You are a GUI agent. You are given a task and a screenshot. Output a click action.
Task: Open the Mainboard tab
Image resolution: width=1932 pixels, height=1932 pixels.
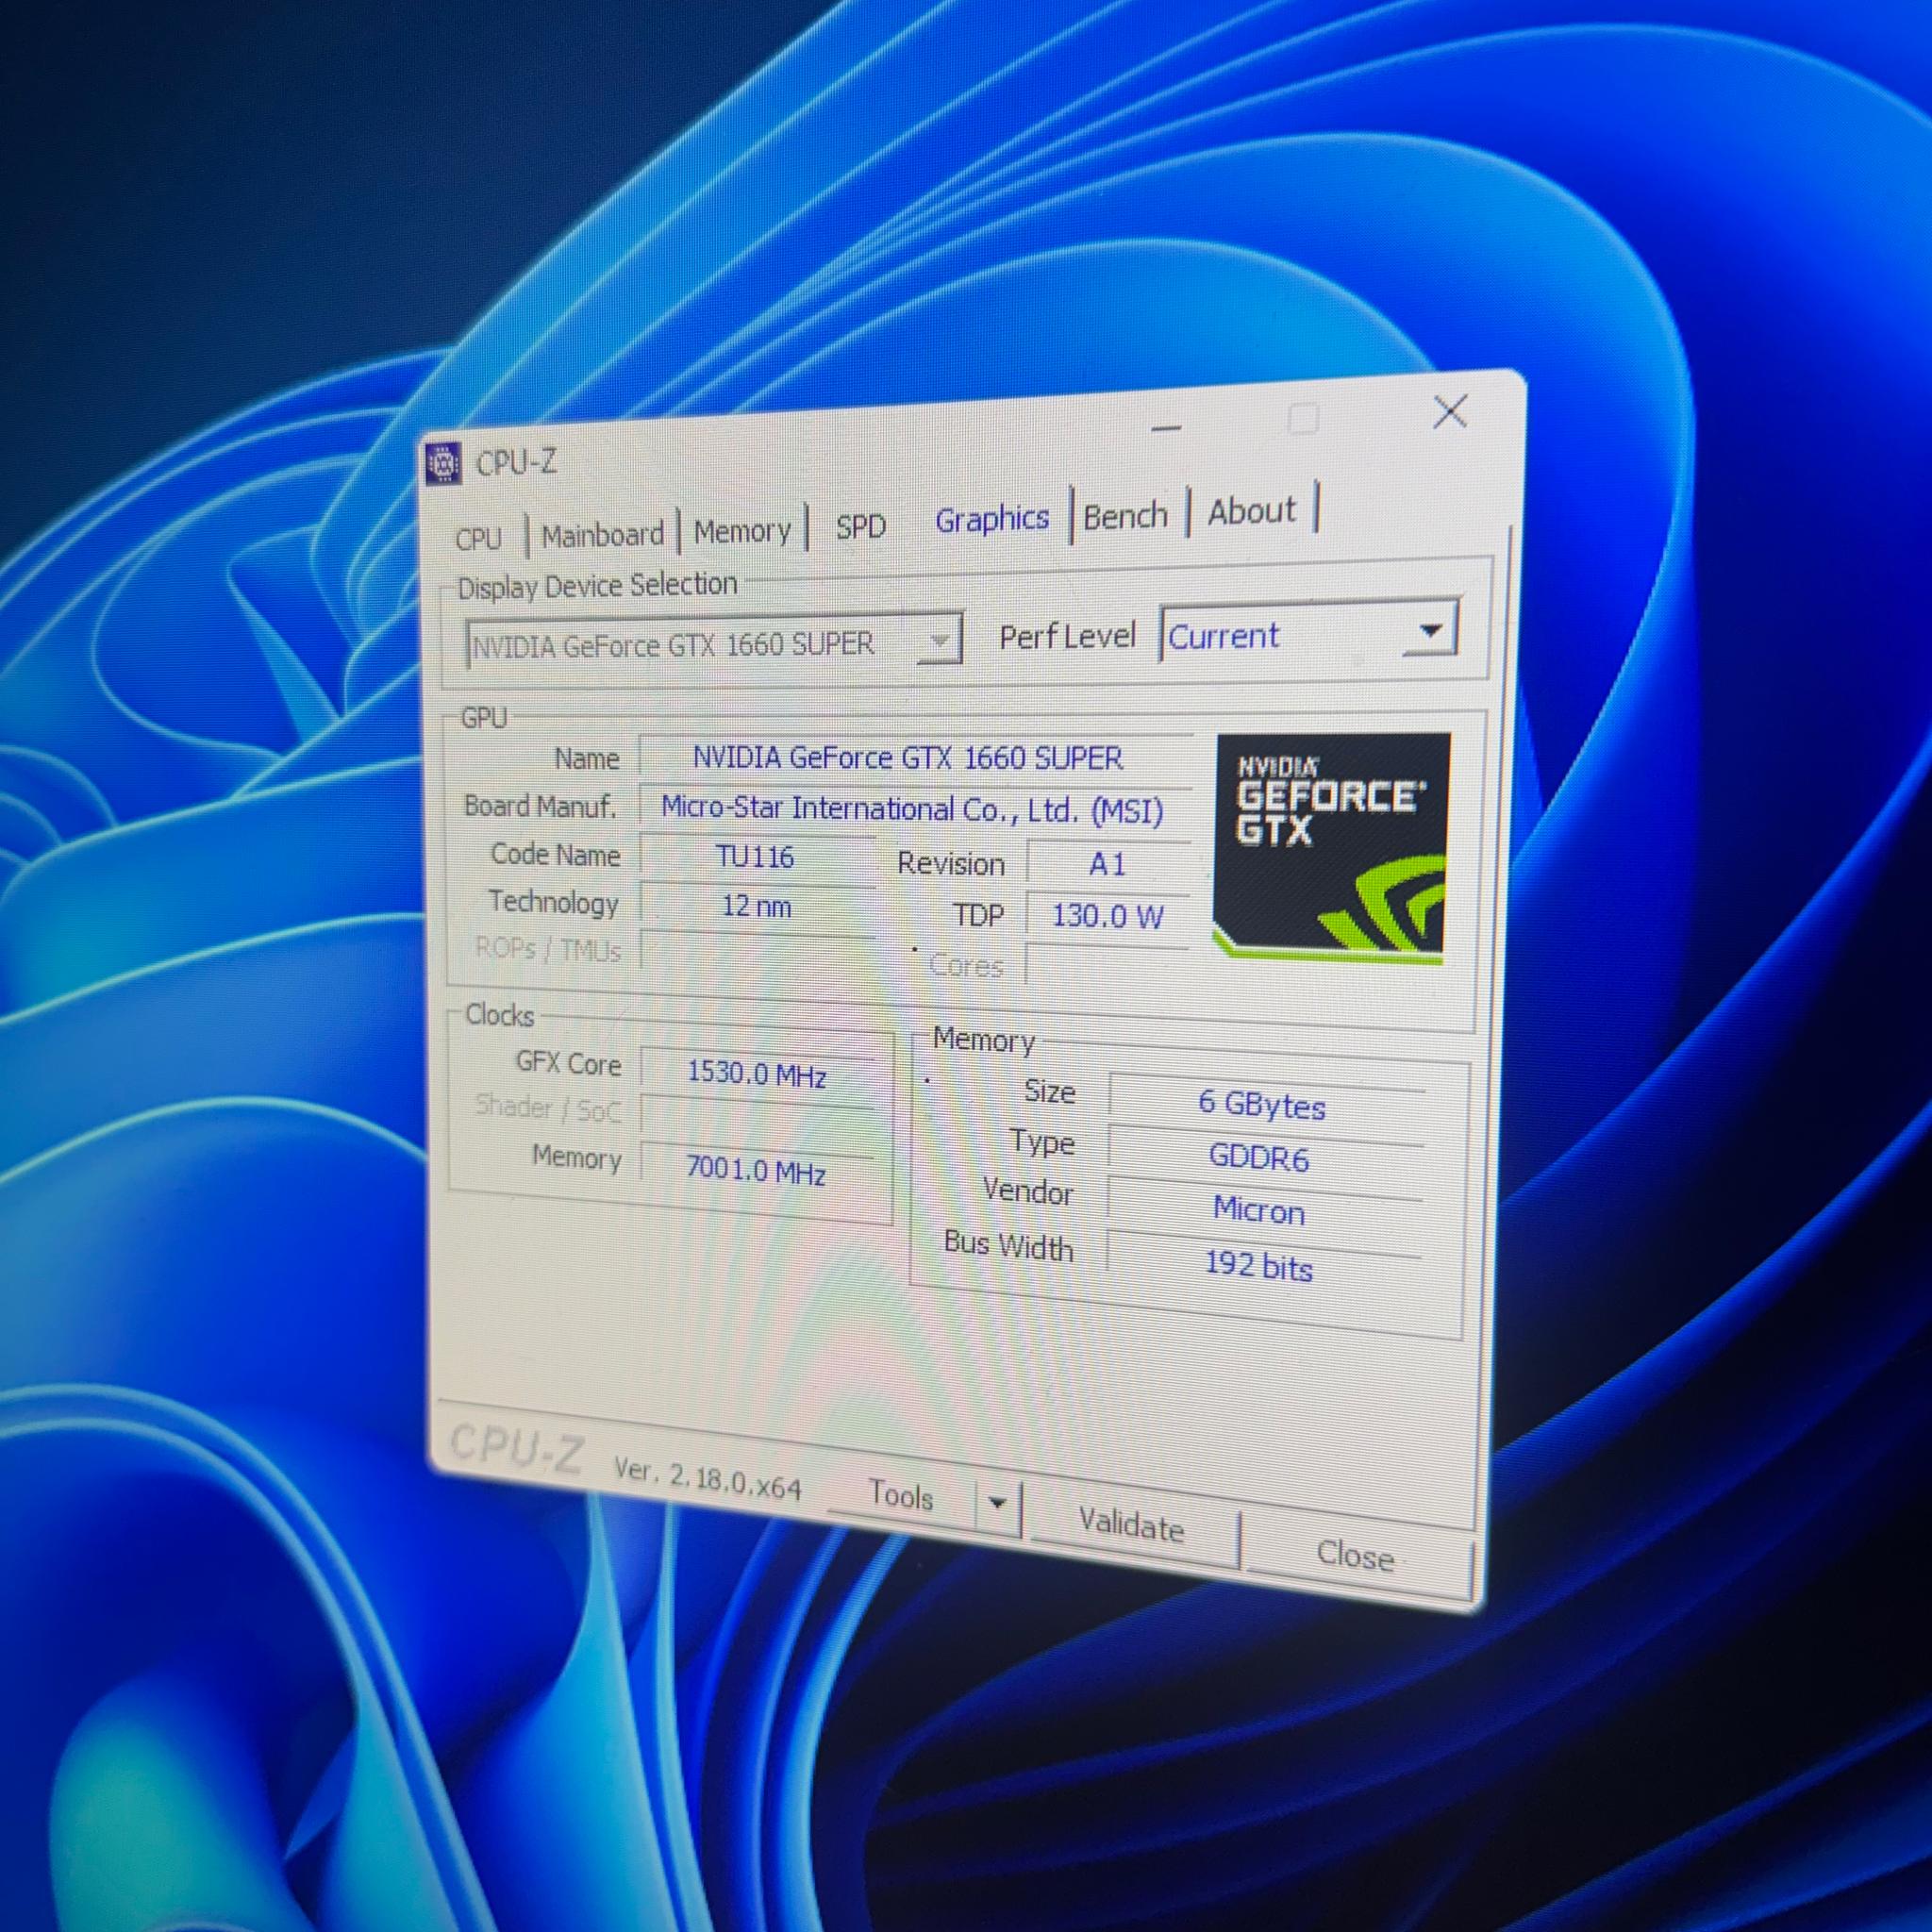tap(602, 535)
